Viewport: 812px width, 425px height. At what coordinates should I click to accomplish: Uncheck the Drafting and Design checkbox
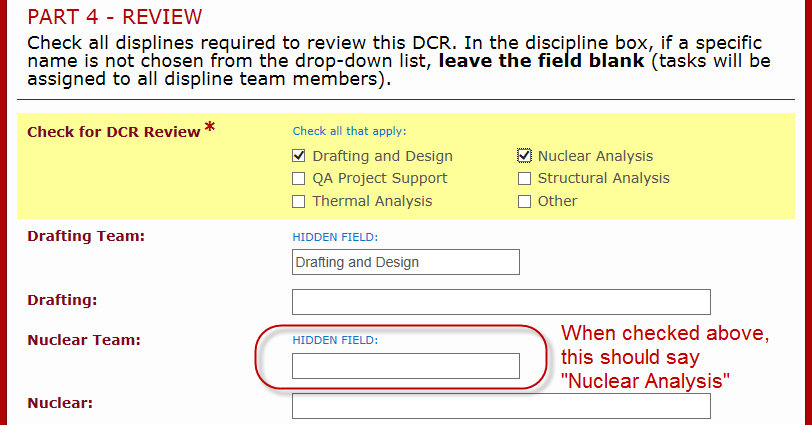coord(299,155)
